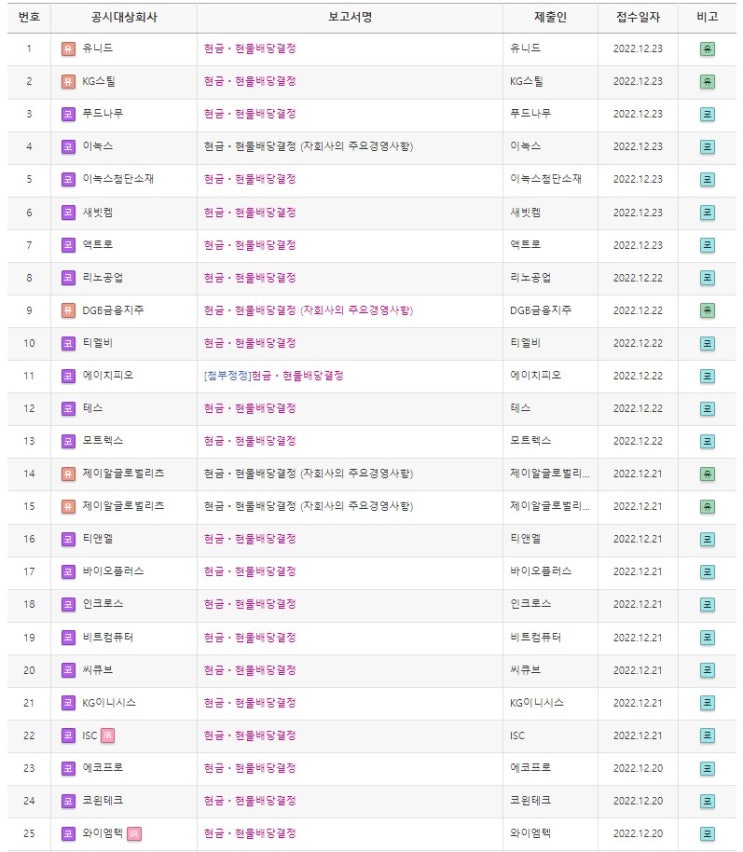Viewport: 743px width, 852px height.
Task: Click date 2022.12.22 in 티엘비 row
Action: [x=638, y=343]
